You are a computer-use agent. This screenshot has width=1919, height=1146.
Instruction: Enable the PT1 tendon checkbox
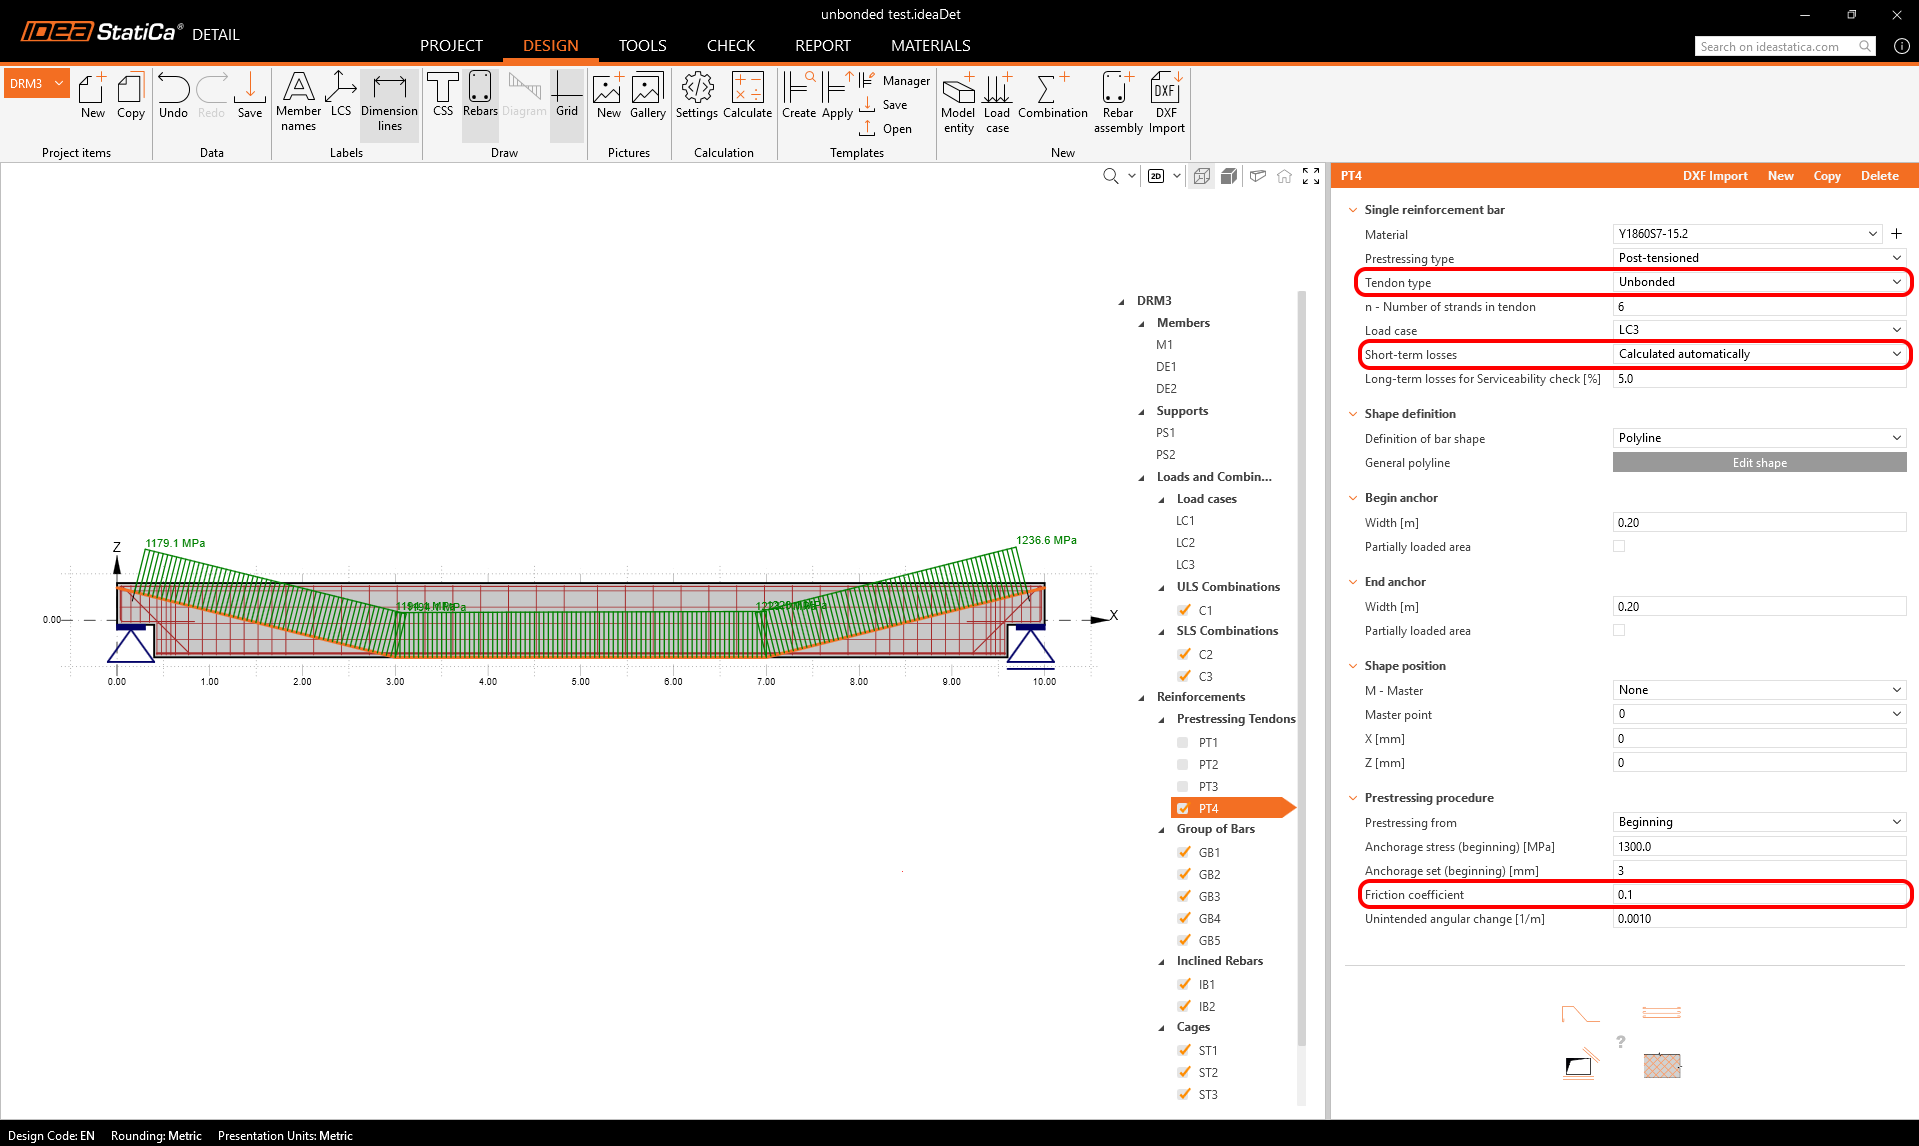[x=1183, y=743]
